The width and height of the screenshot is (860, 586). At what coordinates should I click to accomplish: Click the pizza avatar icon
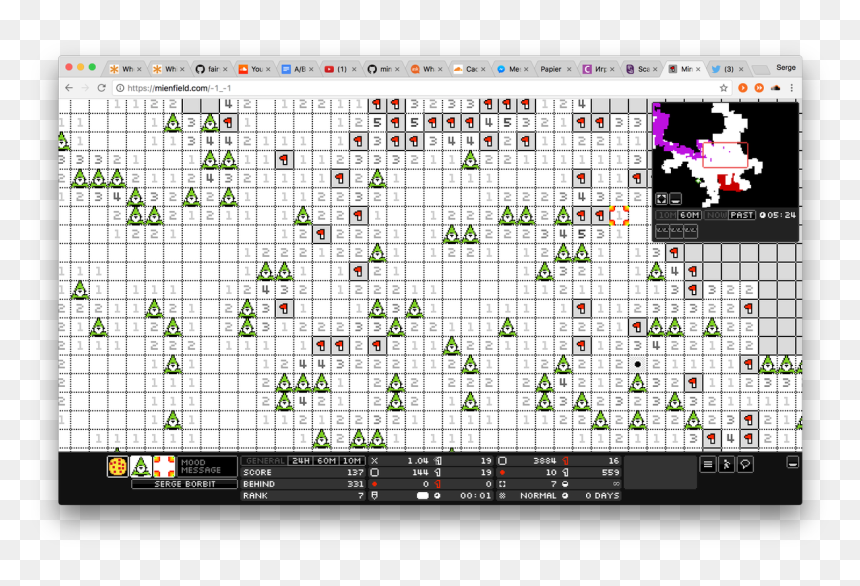click(117, 466)
